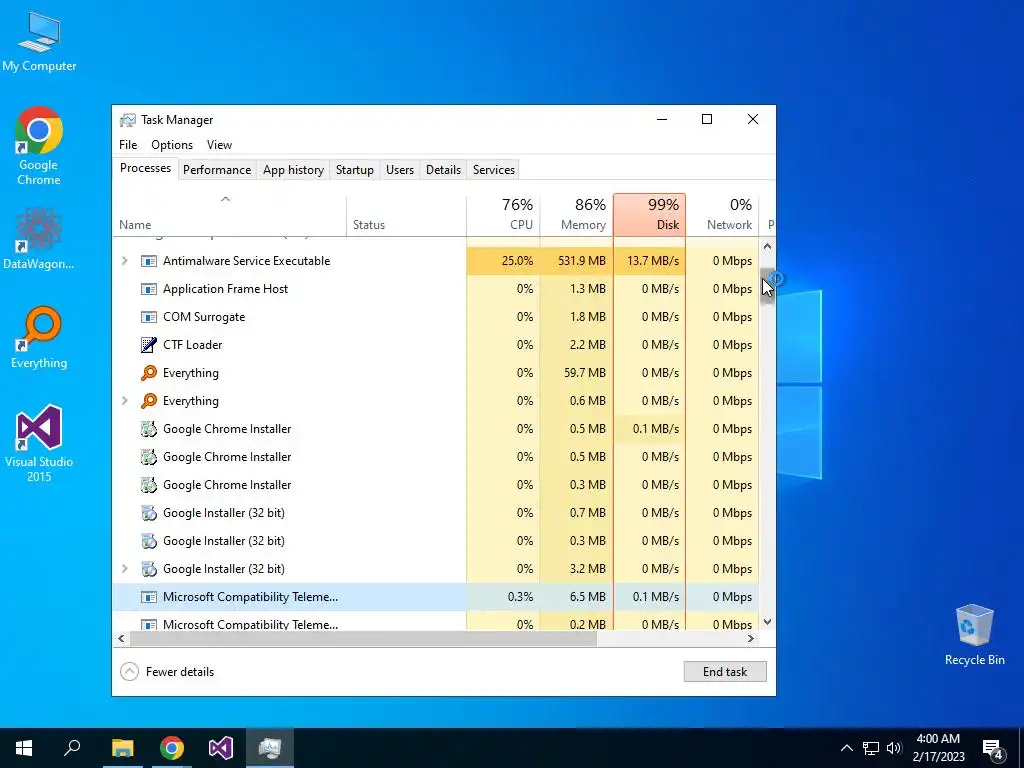The image size is (1024, 768).
Task: Click CTF Loader process icon
Action: pyautogui.click(x=149, y=345)
